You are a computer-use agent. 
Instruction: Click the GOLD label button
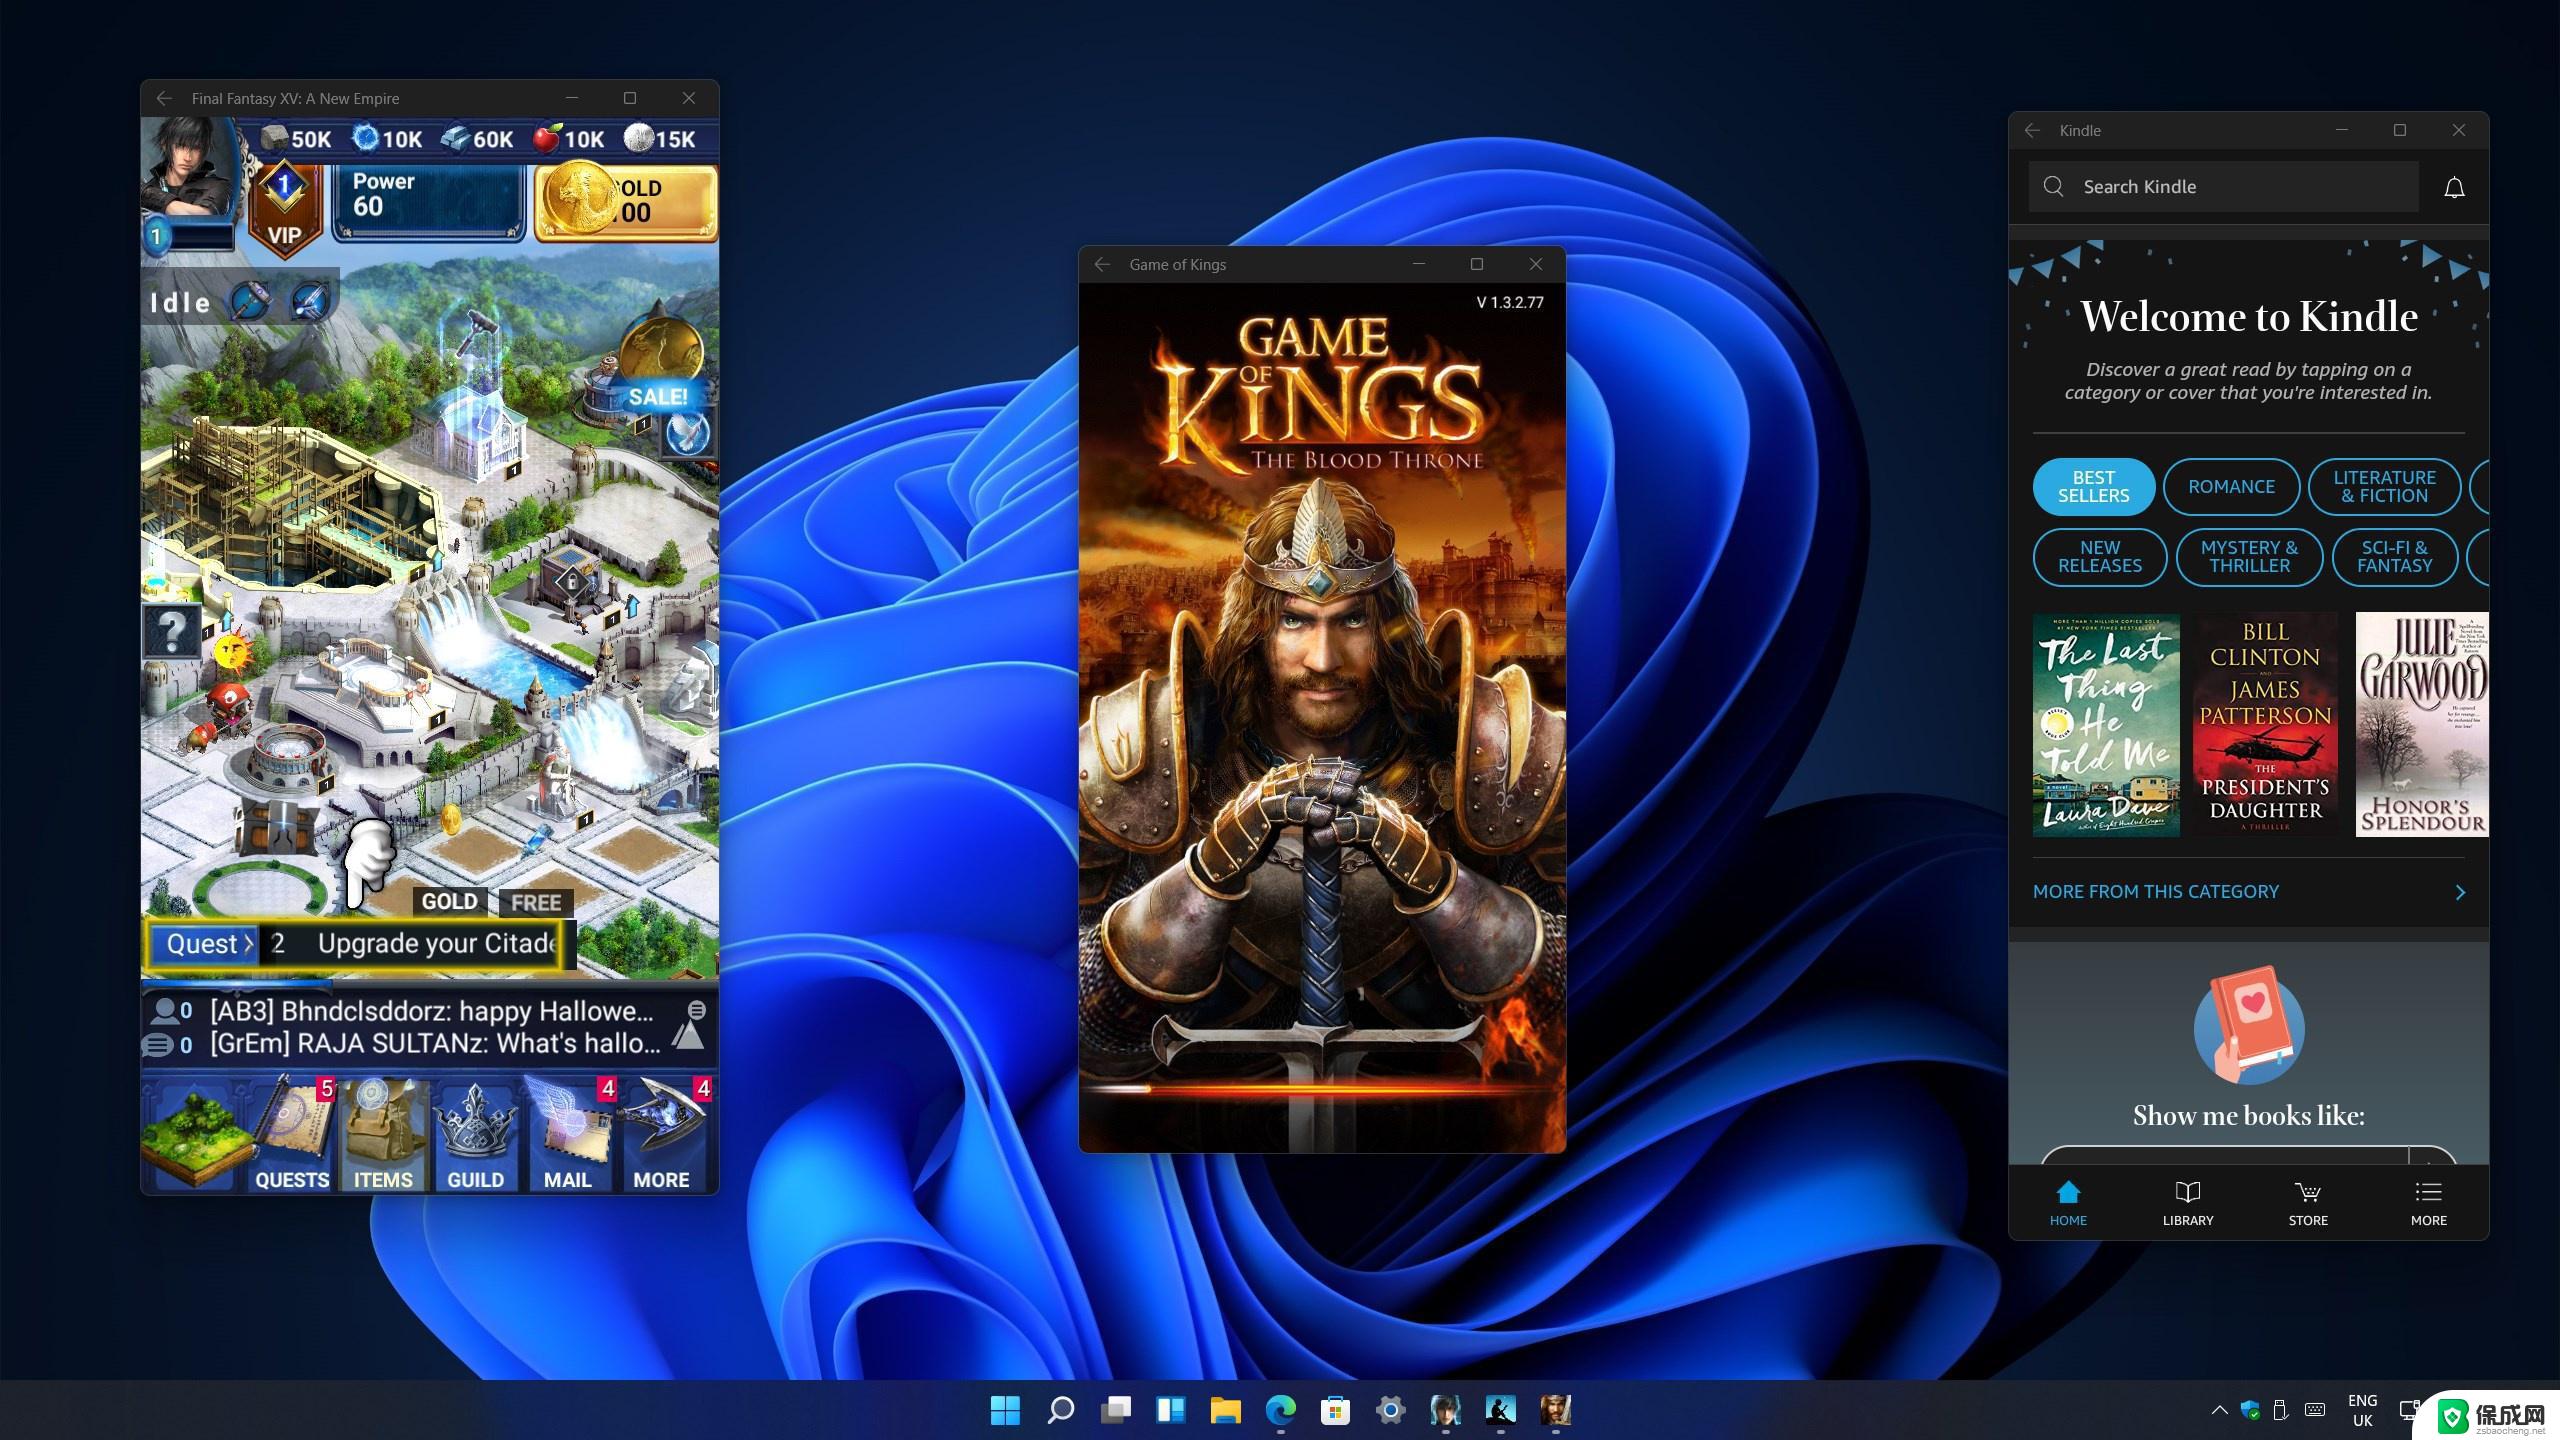pos(449,901)
